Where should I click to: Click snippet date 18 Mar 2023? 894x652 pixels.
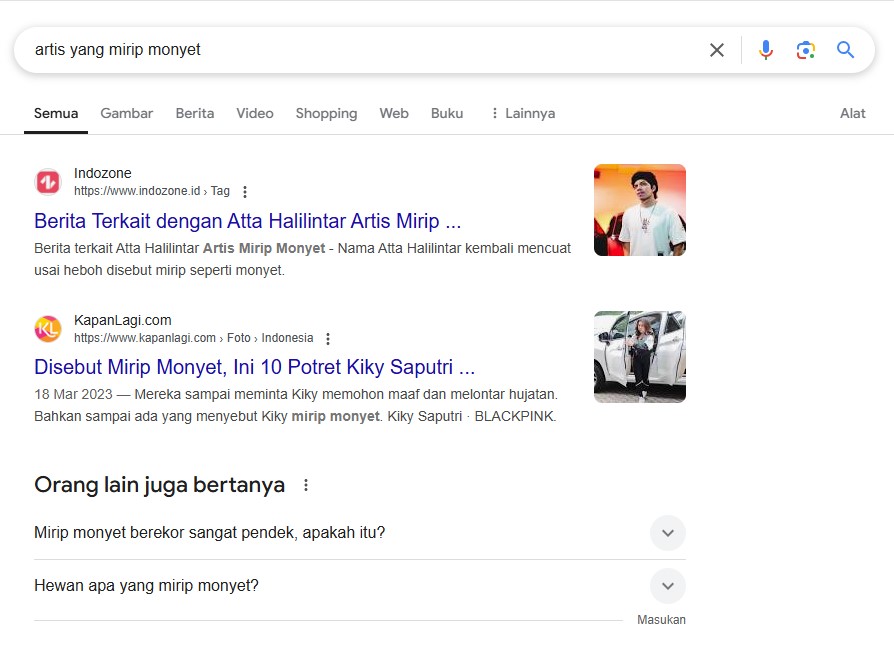[x=73, y=394]
